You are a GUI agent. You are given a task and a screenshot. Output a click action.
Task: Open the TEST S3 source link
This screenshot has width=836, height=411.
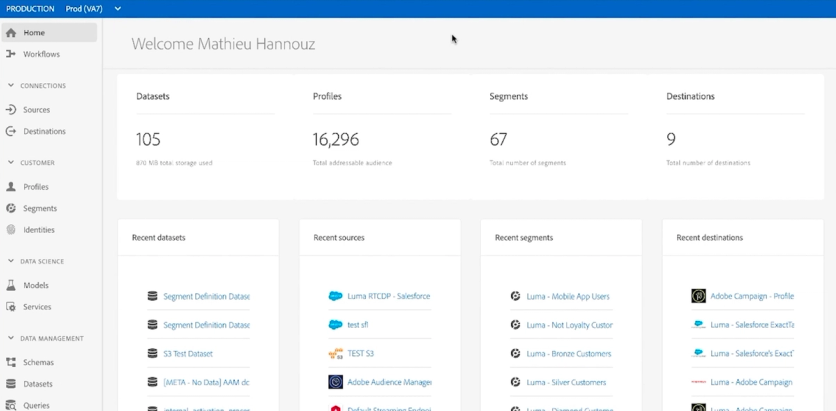(360, 353)
